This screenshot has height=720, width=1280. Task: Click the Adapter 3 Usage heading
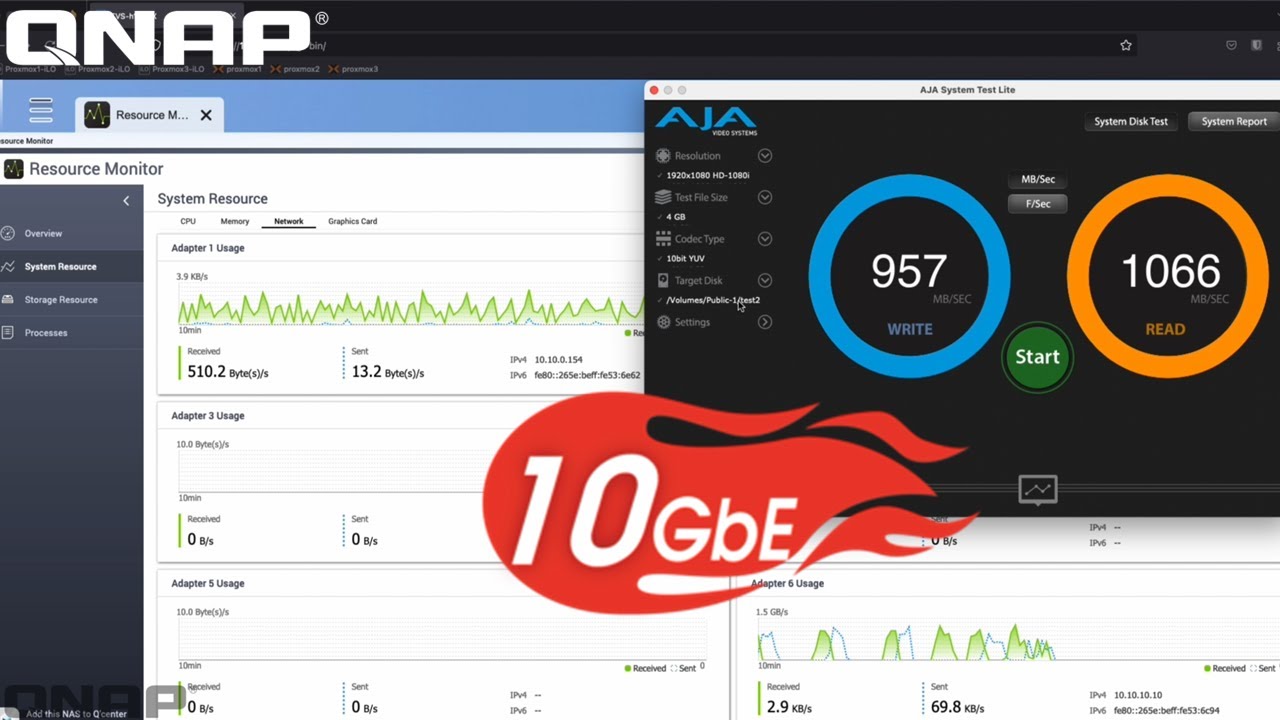208,416
